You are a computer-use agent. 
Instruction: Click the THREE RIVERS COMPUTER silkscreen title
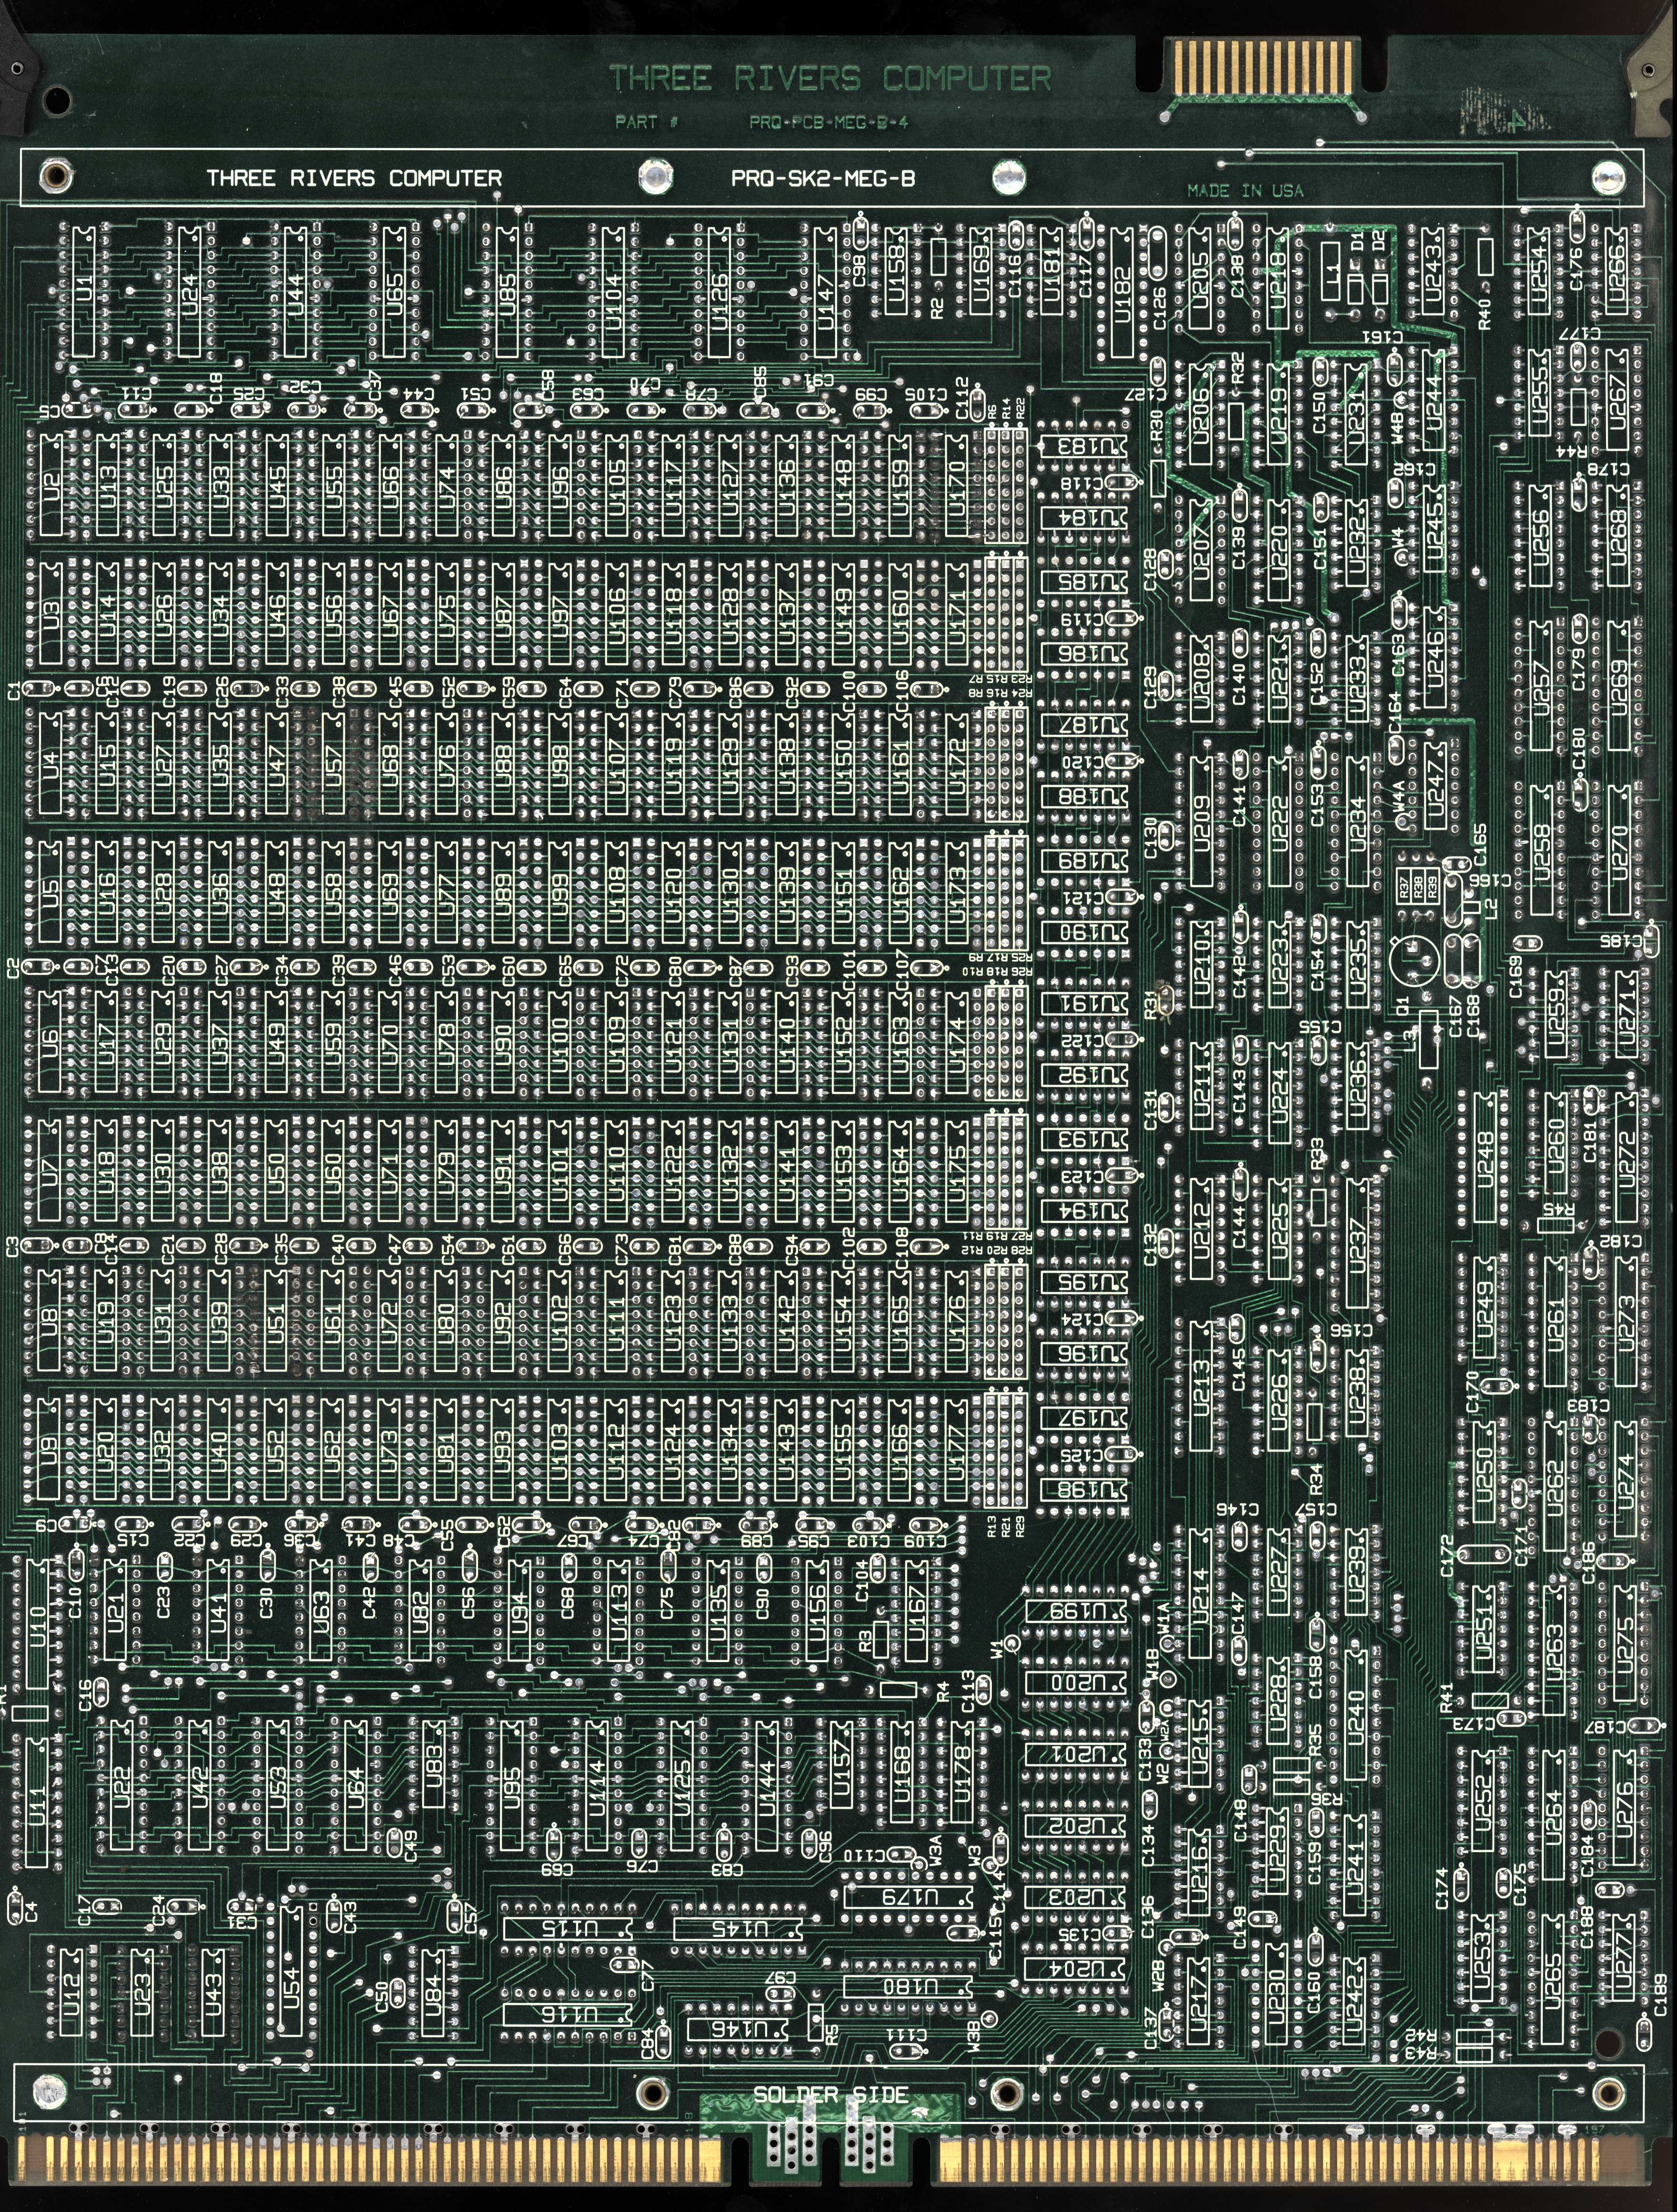click(830, 77)
